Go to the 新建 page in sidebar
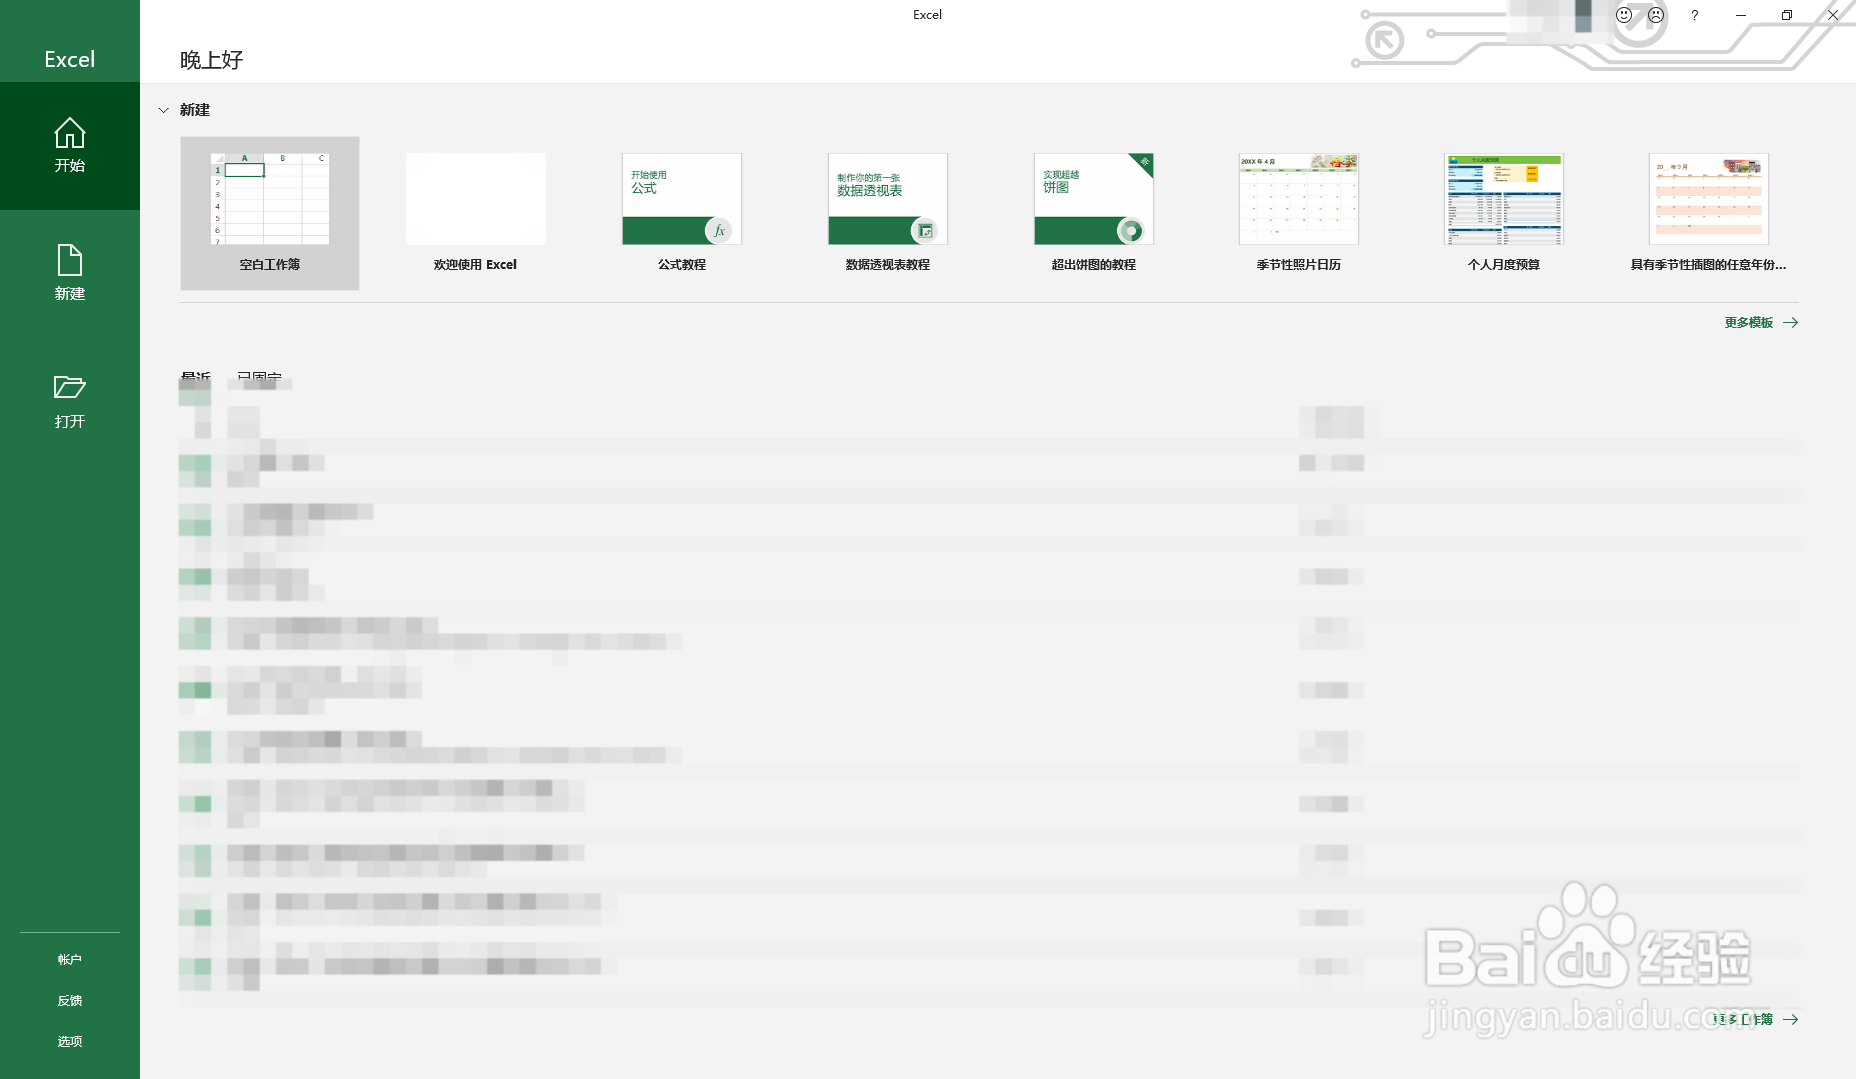1856x1079 pixels. point(70,273)
